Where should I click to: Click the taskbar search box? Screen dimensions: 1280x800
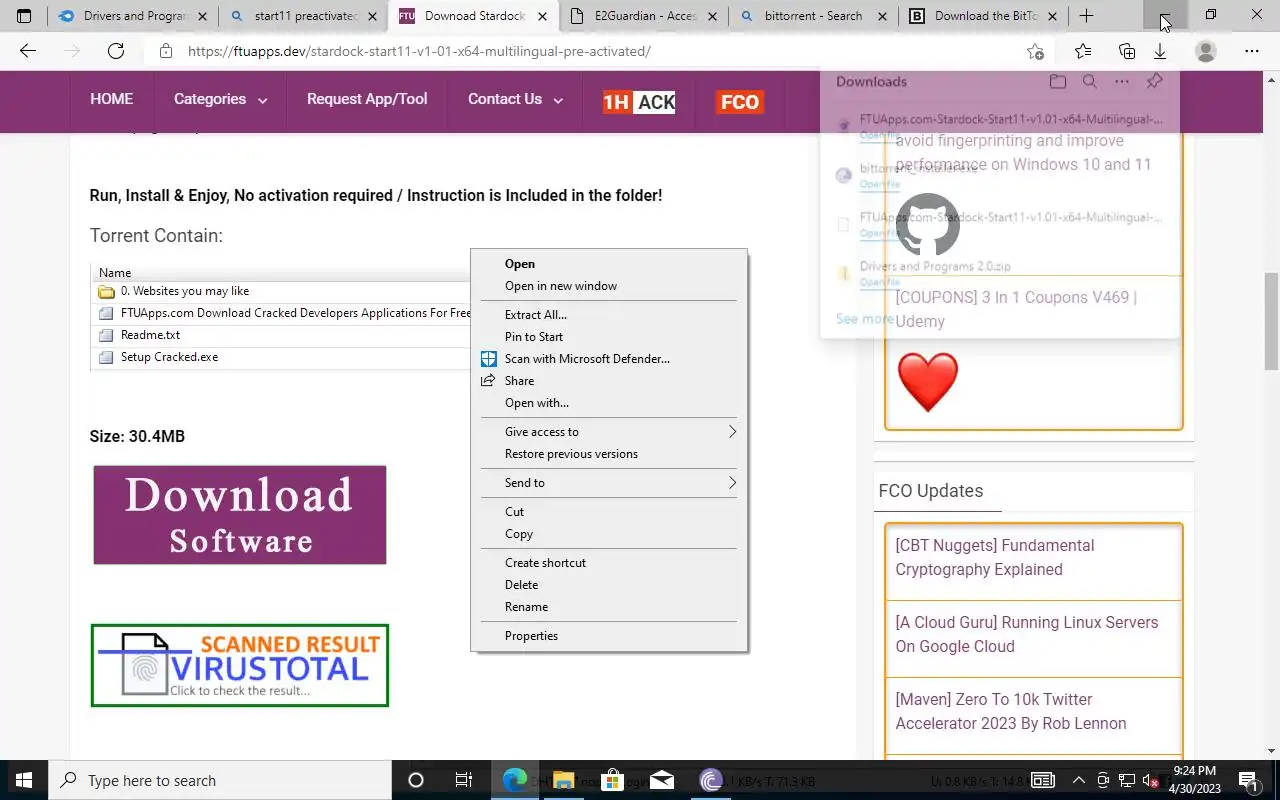[220, 780]
